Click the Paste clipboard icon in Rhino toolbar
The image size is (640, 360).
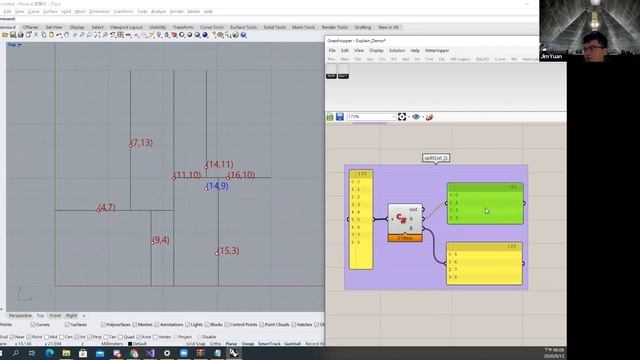pyautogui.click(x=51, y=35)
